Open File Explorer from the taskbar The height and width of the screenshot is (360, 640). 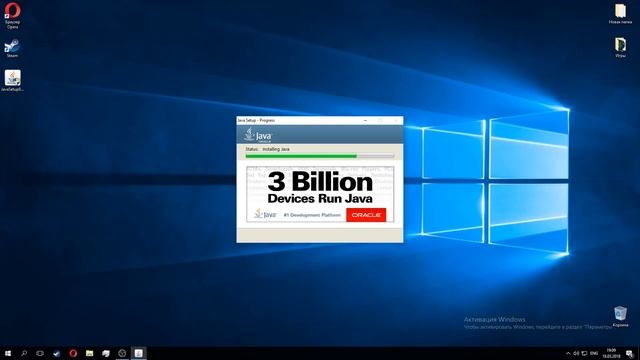click(x=89, y=353)
